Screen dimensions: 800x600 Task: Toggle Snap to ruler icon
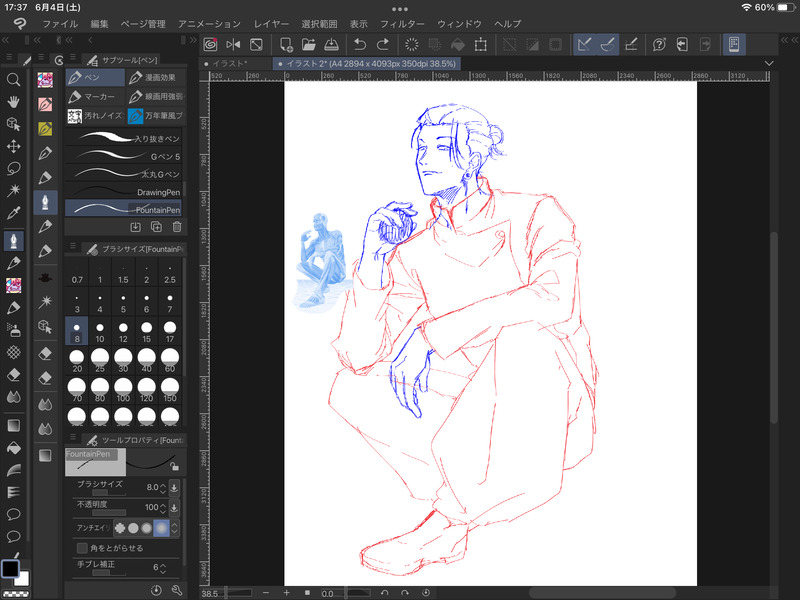coord(585,44)
